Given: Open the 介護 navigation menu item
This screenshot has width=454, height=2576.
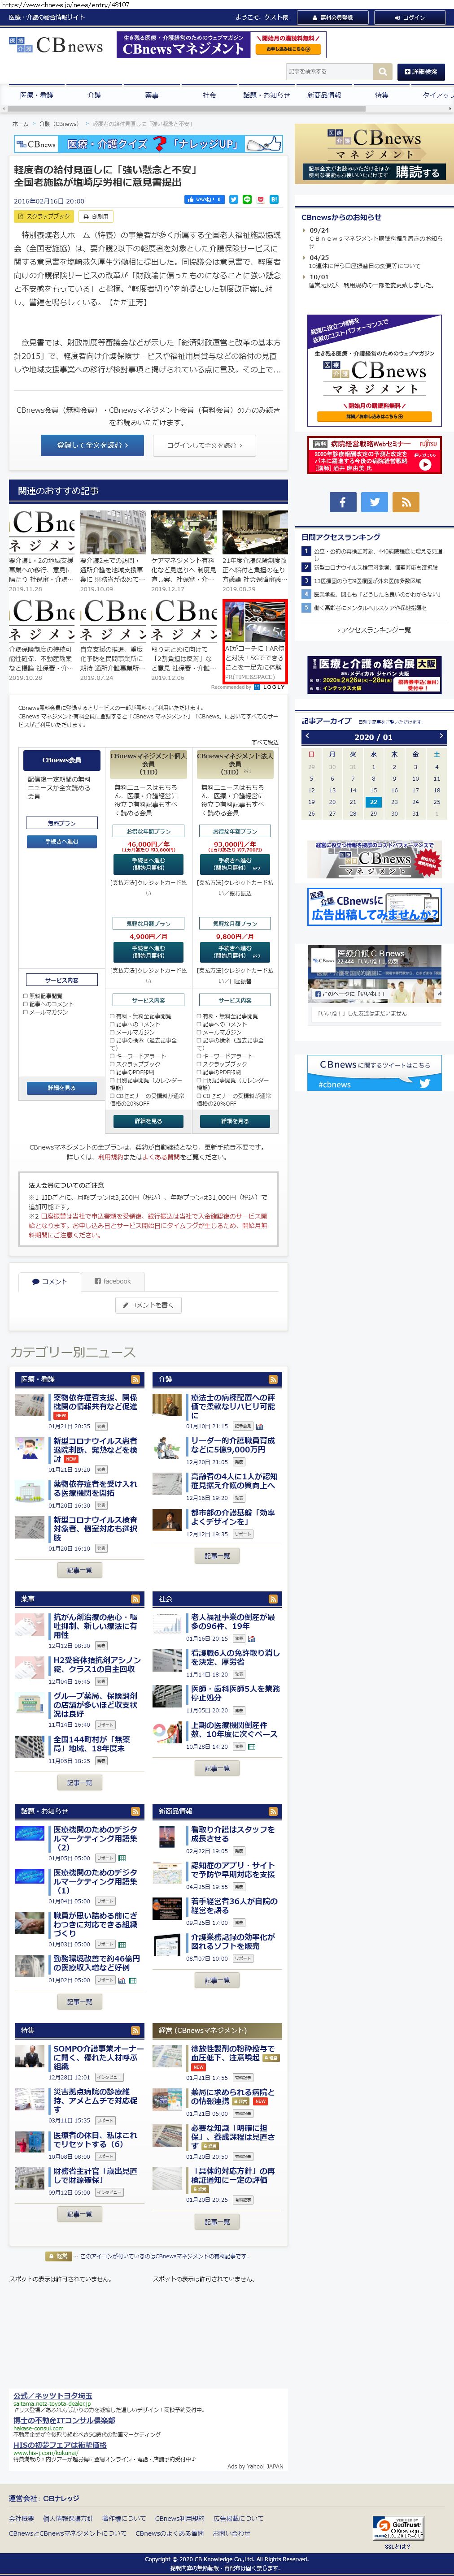Looking at the screenshot, I should click(x=94, y=95).
